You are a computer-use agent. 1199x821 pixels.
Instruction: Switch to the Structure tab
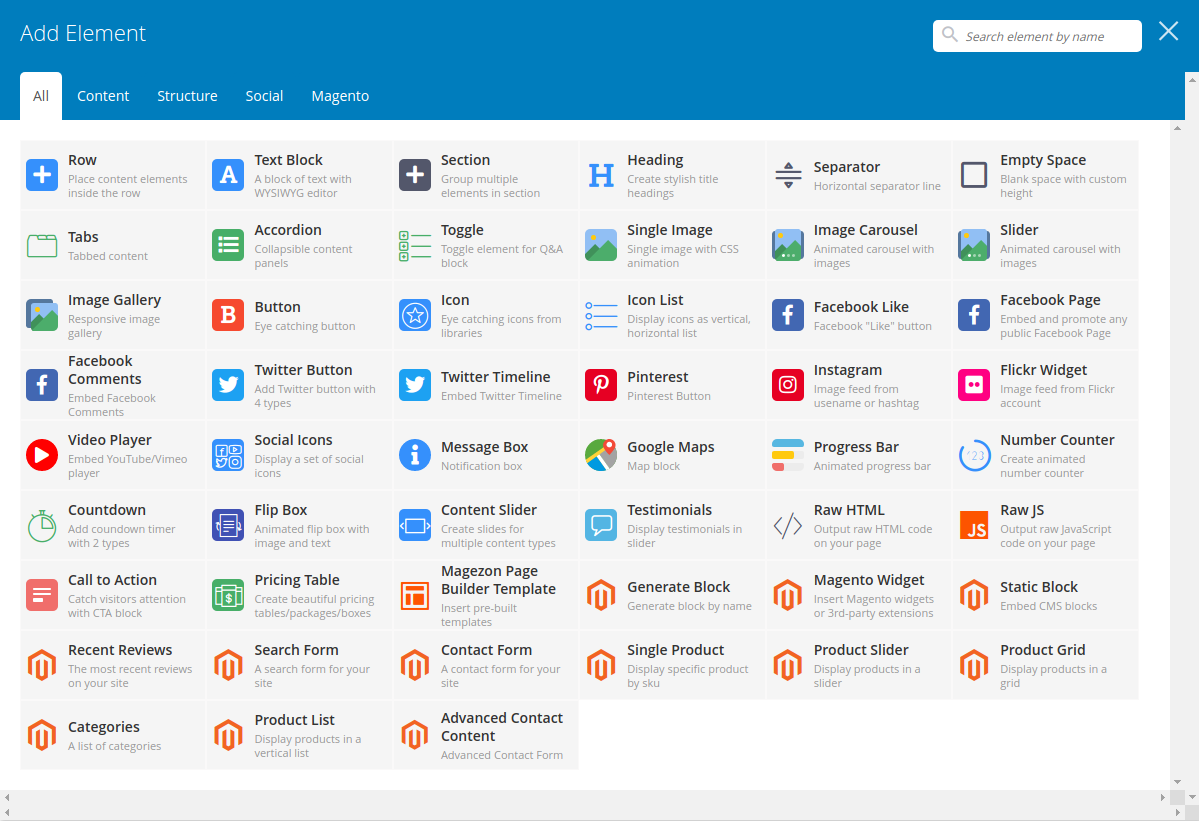click(187, 95)
